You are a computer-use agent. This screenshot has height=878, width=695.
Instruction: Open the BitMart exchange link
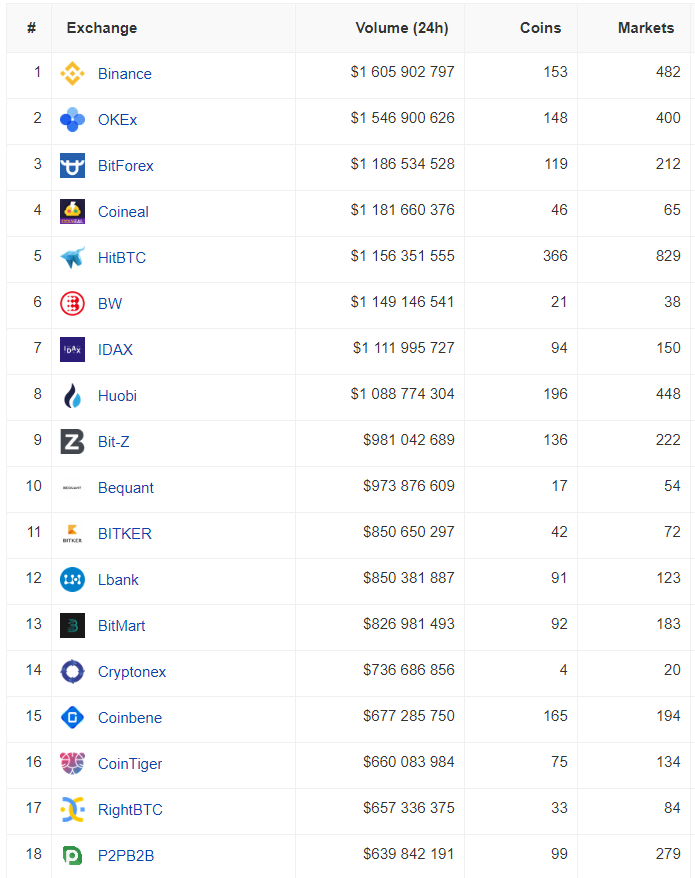click(121, 626)
